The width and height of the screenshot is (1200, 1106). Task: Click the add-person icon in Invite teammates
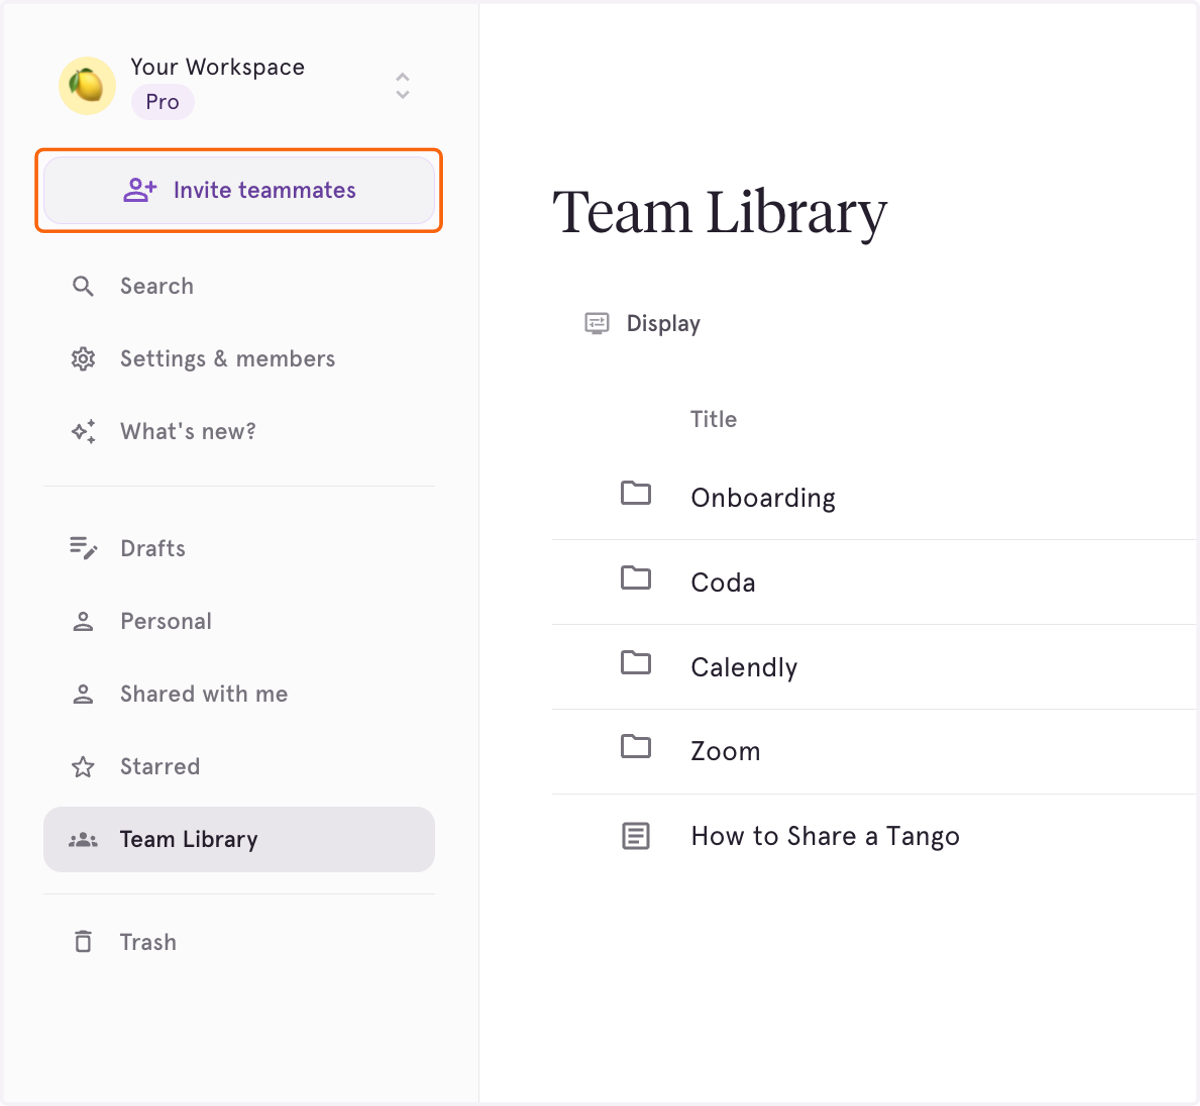[x=140, y=190]
